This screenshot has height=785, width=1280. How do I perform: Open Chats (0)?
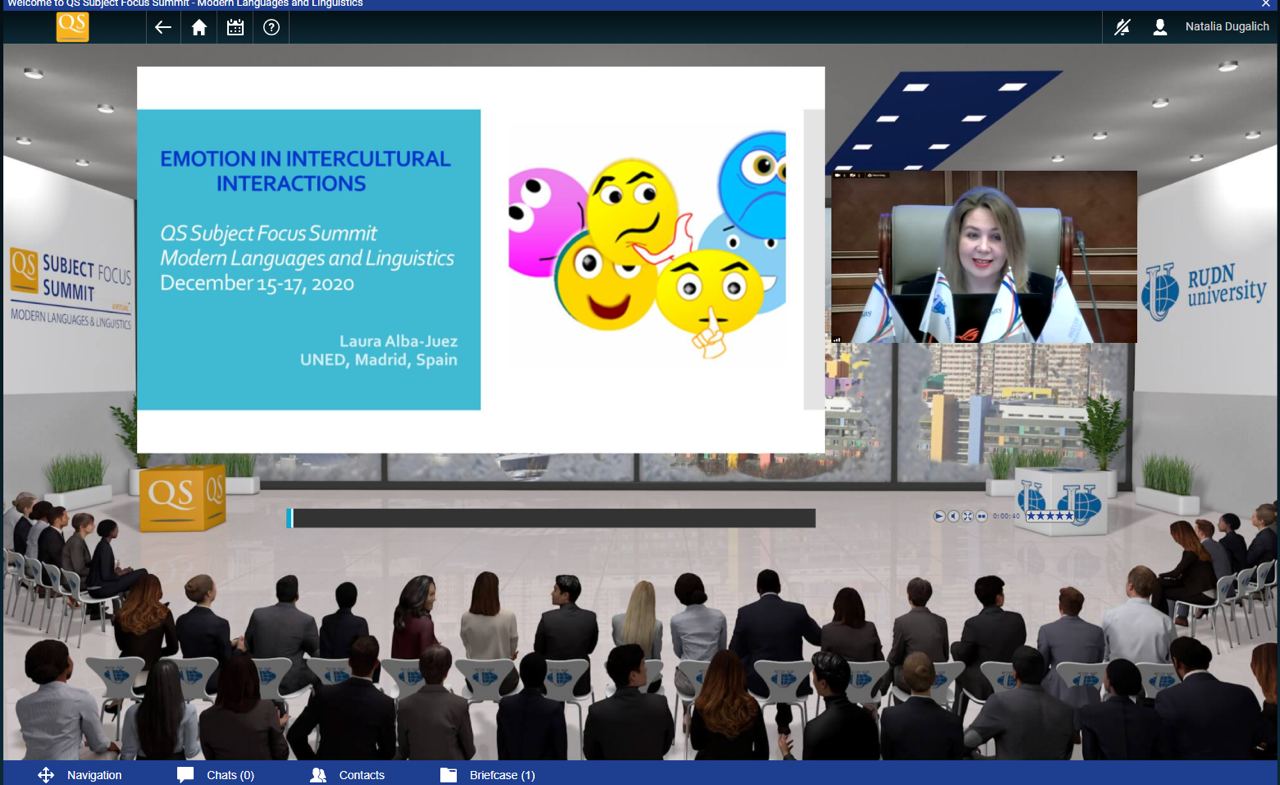230,775
